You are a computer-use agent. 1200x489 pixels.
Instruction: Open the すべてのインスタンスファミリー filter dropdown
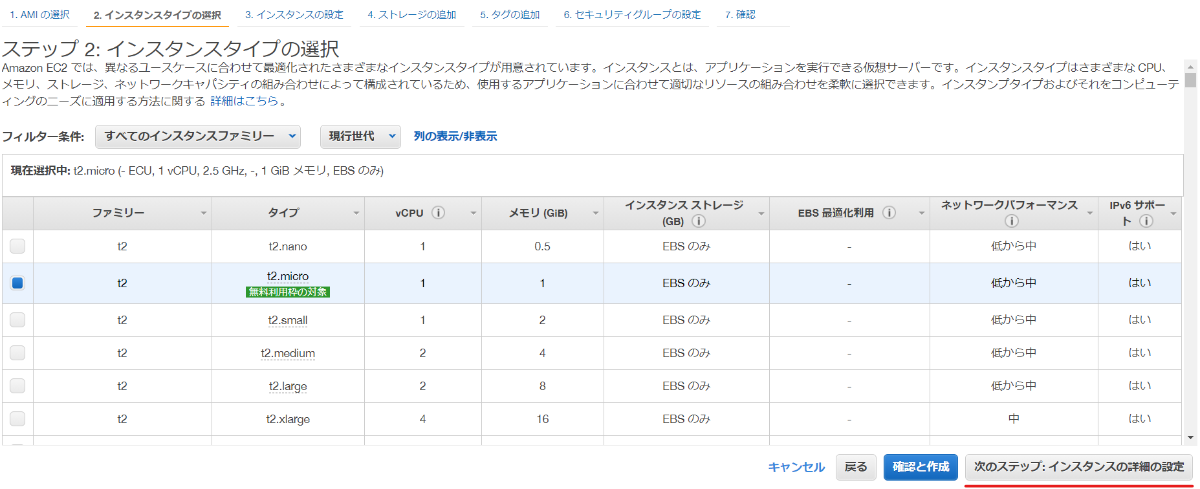point(198,136)
